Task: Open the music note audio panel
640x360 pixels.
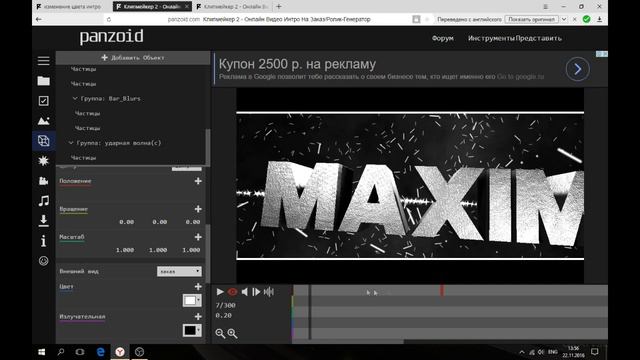Action: [x=44, y=200]
